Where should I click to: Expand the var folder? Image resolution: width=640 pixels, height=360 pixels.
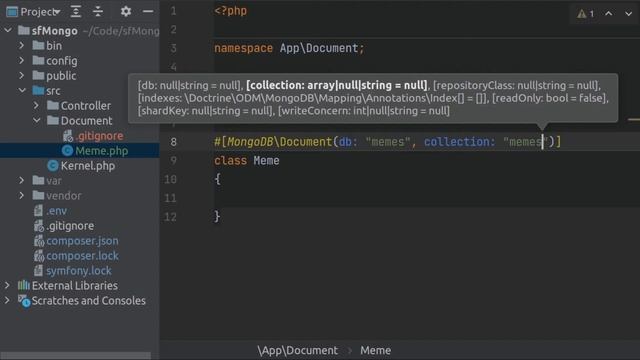[22, 180]
